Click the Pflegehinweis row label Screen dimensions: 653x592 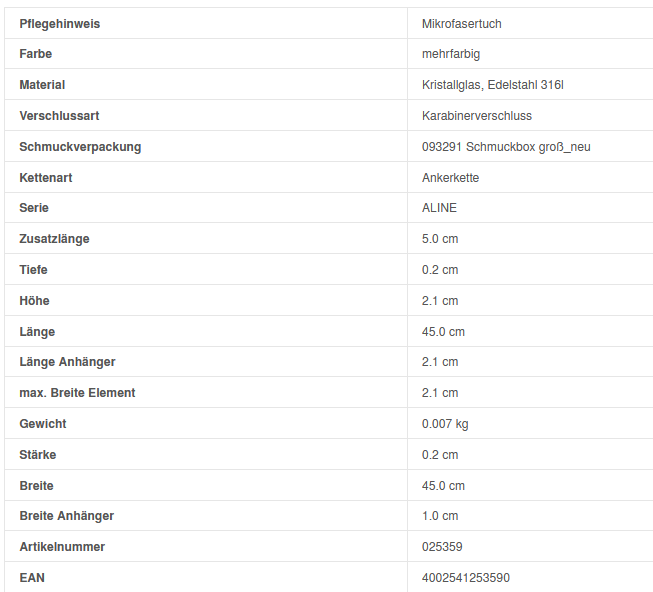click(x=60, y=23)
